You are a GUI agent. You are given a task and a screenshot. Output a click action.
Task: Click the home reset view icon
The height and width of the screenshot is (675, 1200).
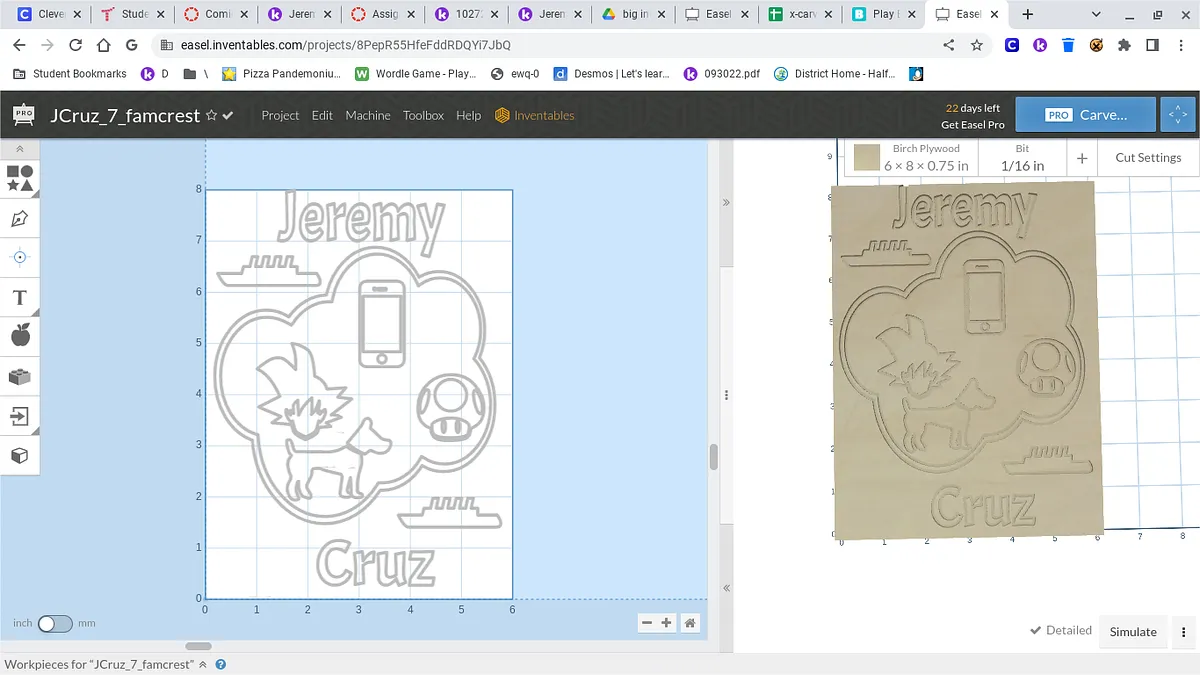pyautogui.click(x=690, y=623)
